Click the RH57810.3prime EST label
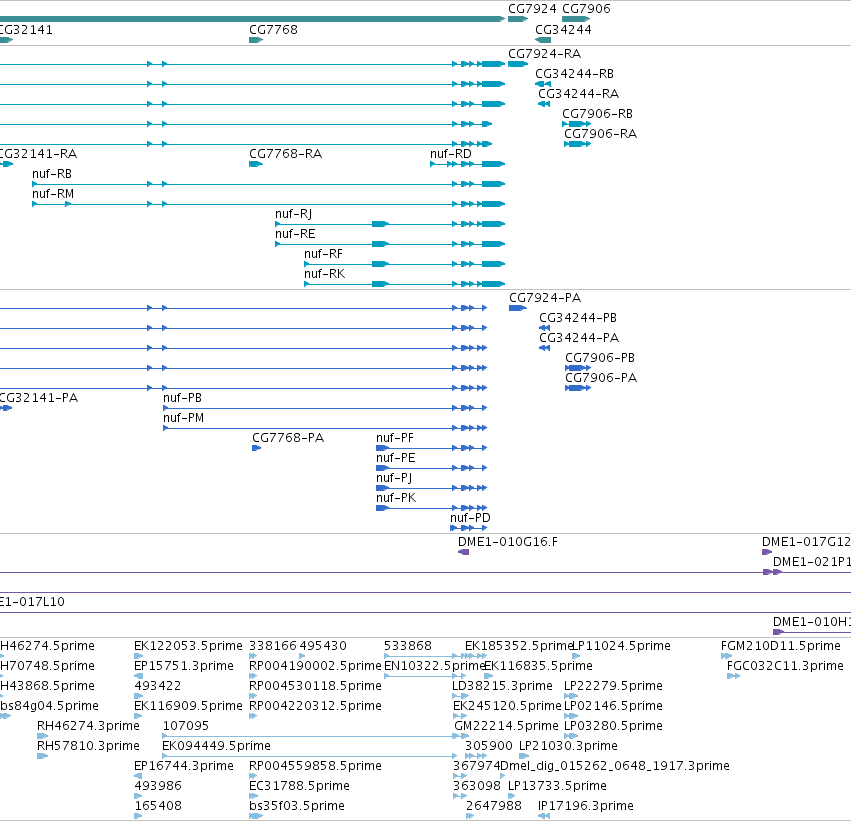 tap(88, 746)
